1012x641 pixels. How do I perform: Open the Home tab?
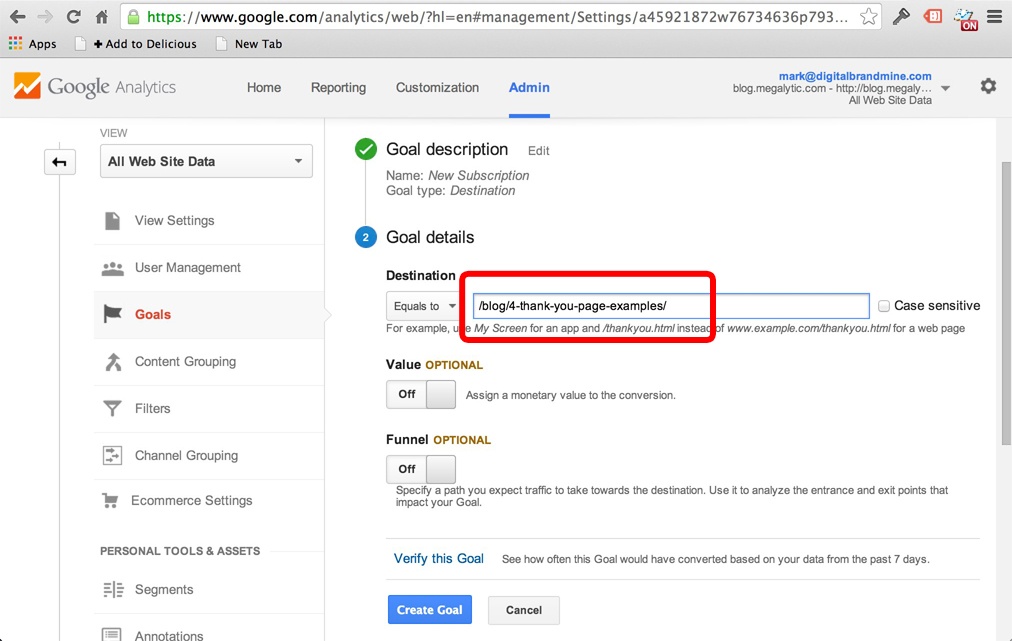pyautogui.click(x=264, y=88)
